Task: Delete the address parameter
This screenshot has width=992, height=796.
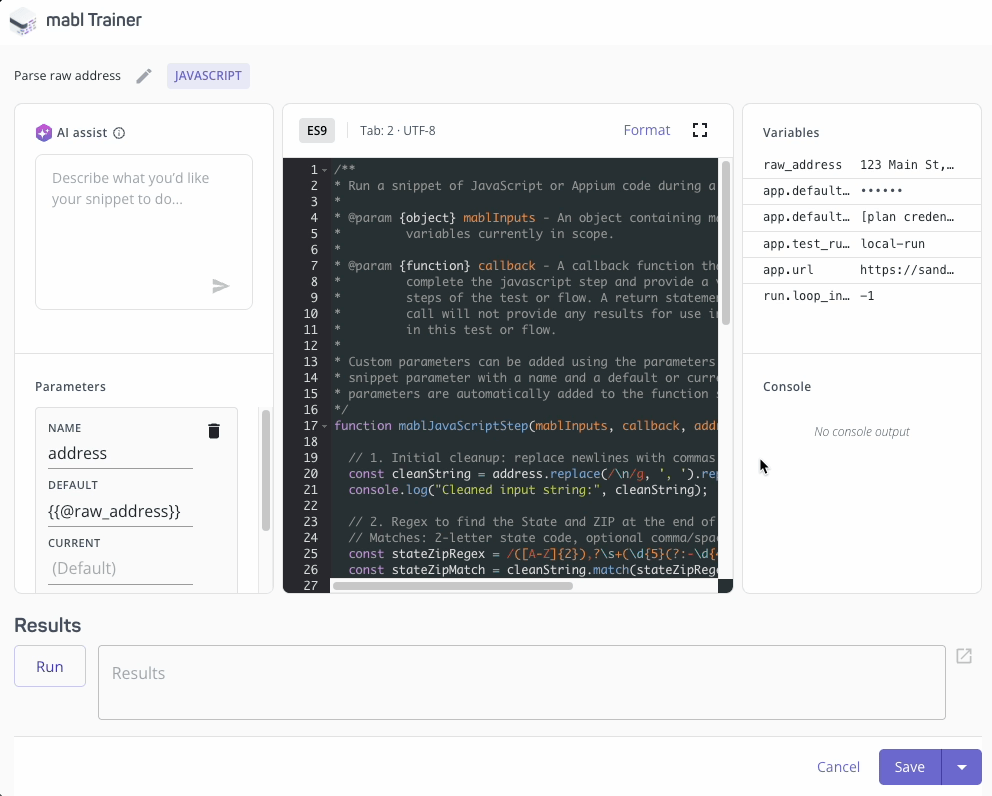Action: pyautogui.click(x=213, y=431)
